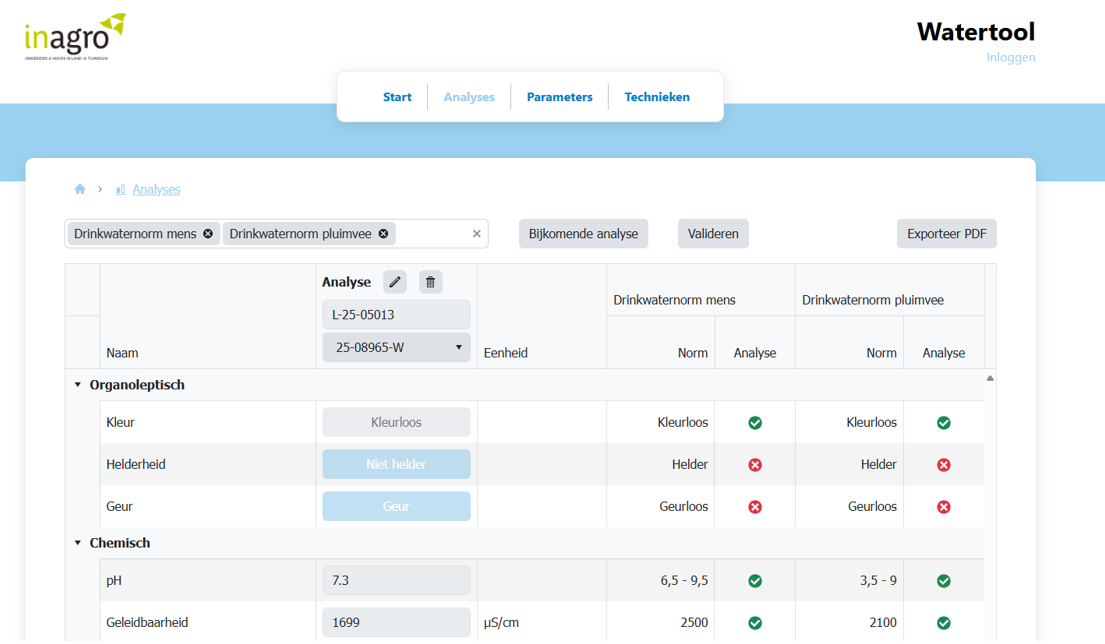Open the Kleurloos value selector for Kleur
Screen dimensions: 1105x644
pyautogui.click(x=396, y=422)
